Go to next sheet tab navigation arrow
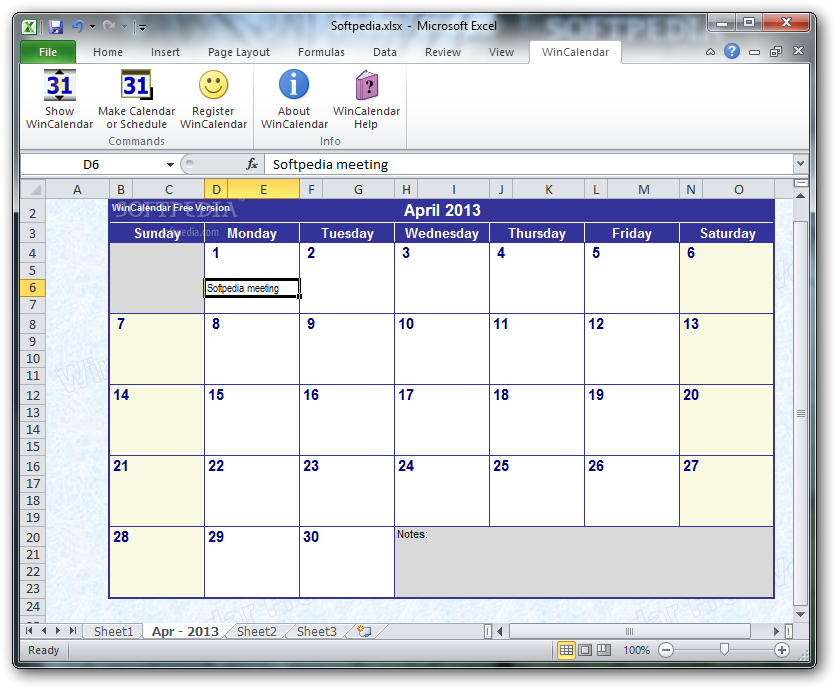The height and width of the screenshot is (689, 837). pos(58,631)
